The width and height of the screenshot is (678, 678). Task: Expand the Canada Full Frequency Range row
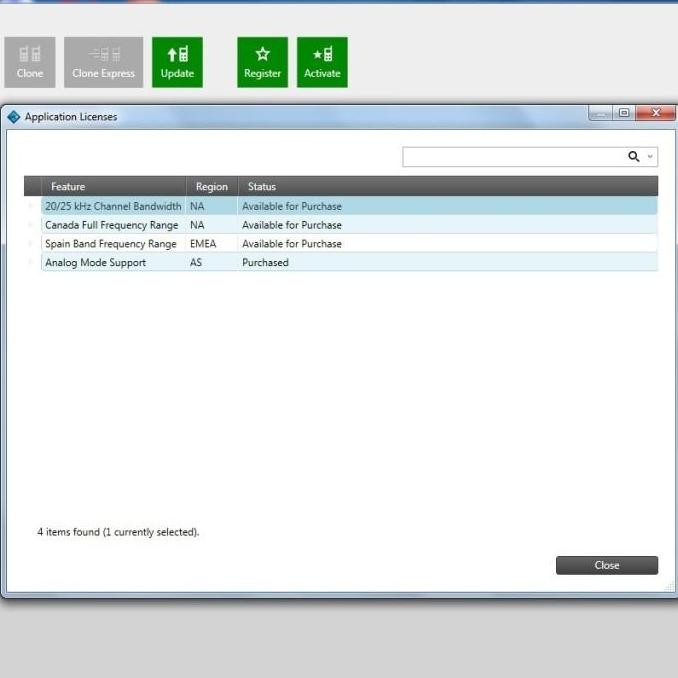tap(31, 225)
